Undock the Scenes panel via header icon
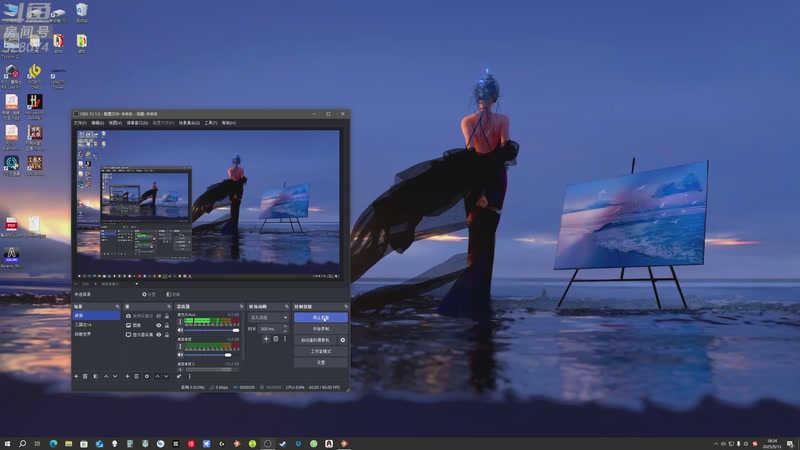Viewport: 800px width, 450px height. 117,306
